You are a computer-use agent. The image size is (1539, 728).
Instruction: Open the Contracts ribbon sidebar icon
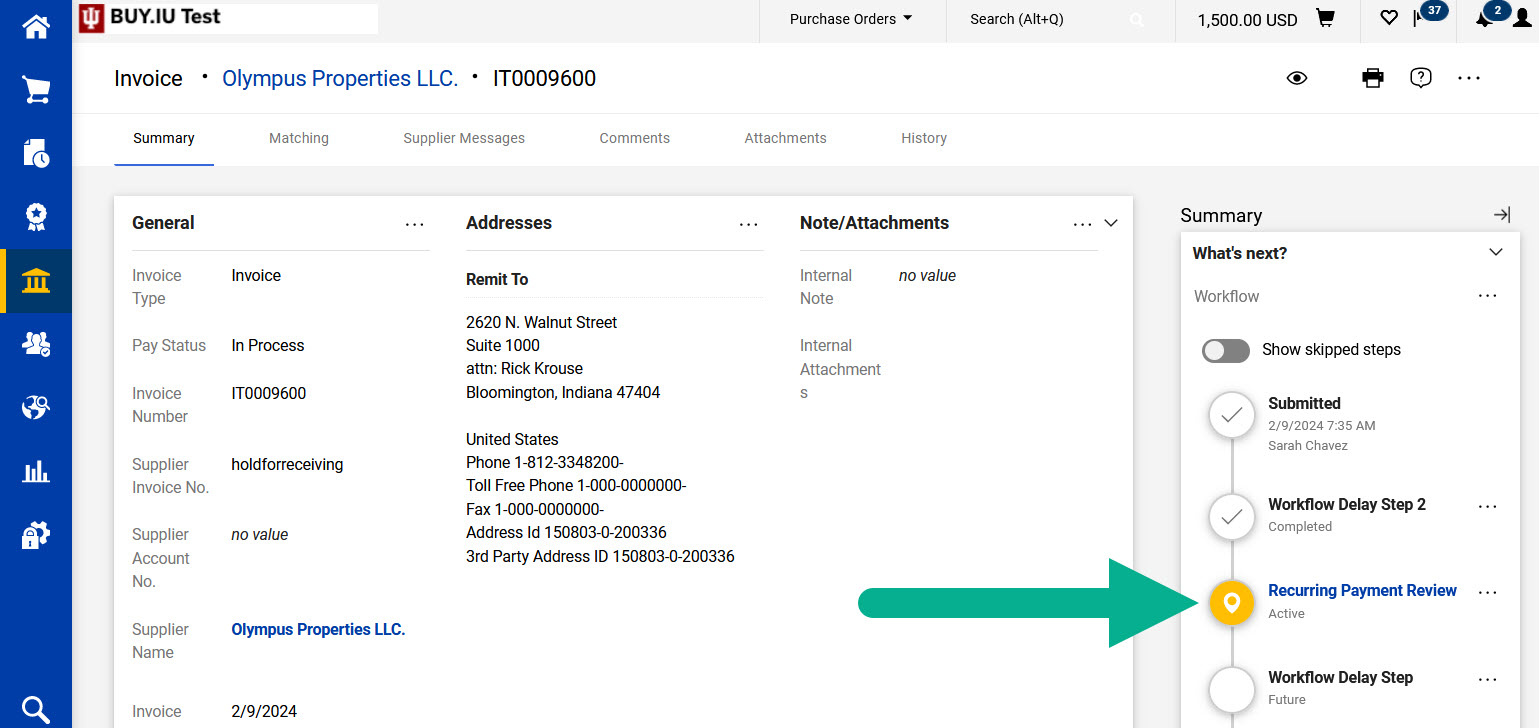tap(36, 217)
